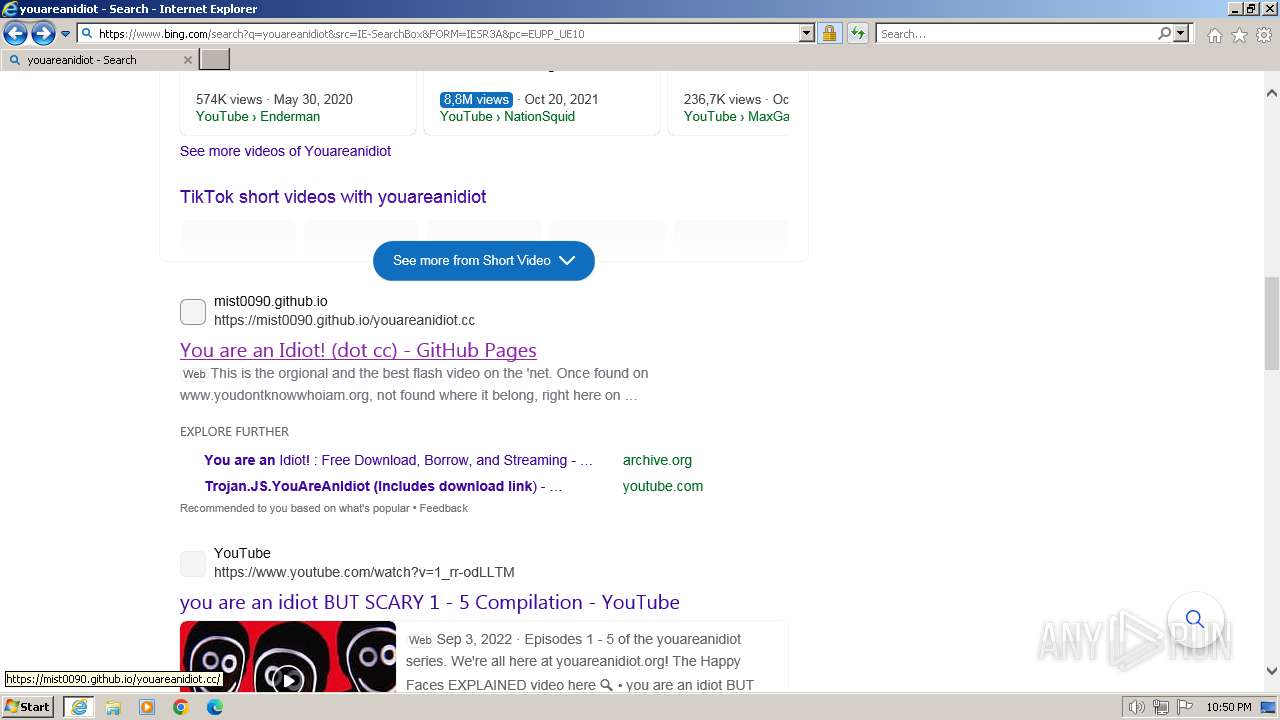The height and width of the screenshot is (720, 1280).
Task: Click the archive.org domain label
Action: click(x=657, y=460)
